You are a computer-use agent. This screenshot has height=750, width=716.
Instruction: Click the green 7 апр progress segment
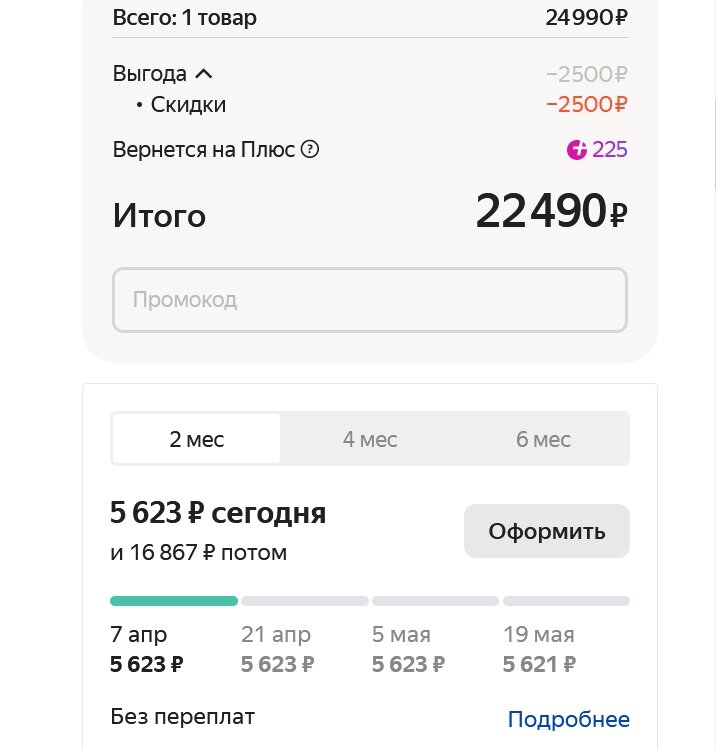pyautogui.click(x=174, y=601)
